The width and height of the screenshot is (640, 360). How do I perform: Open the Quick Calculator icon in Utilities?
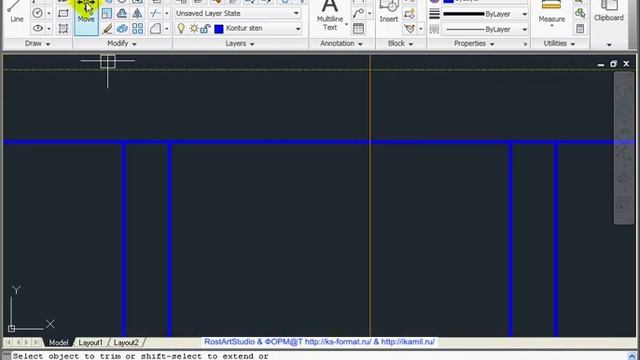point(580,29)
